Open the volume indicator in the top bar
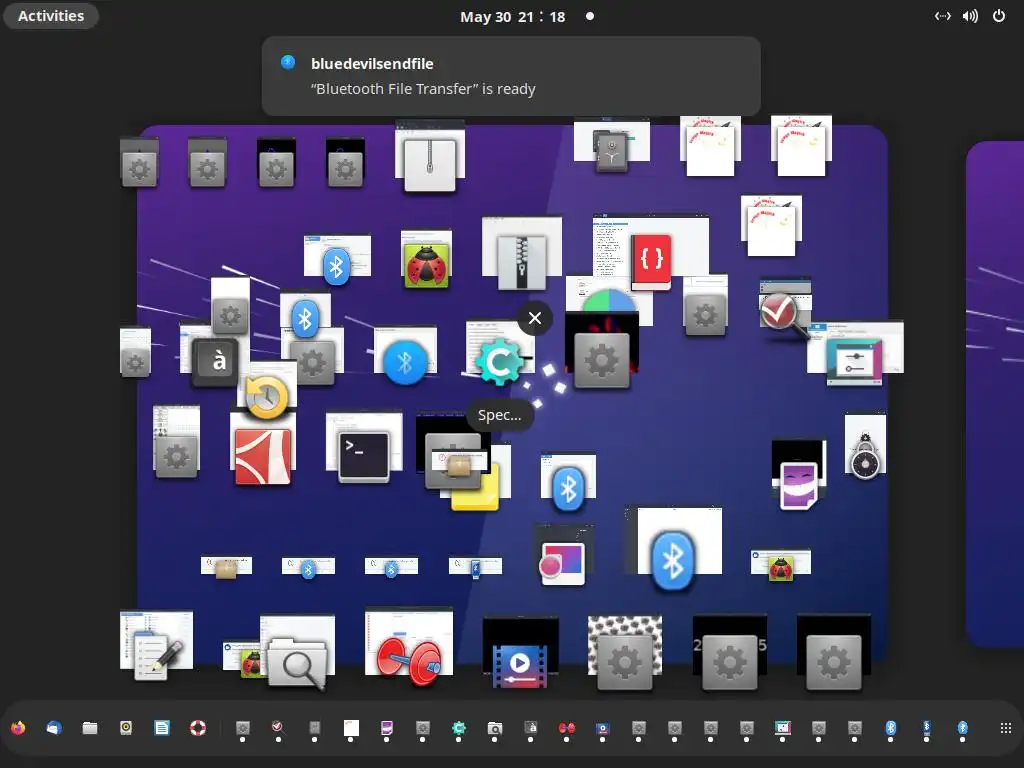The width and height of the screenshot is (1024, 768). (970, 16)
